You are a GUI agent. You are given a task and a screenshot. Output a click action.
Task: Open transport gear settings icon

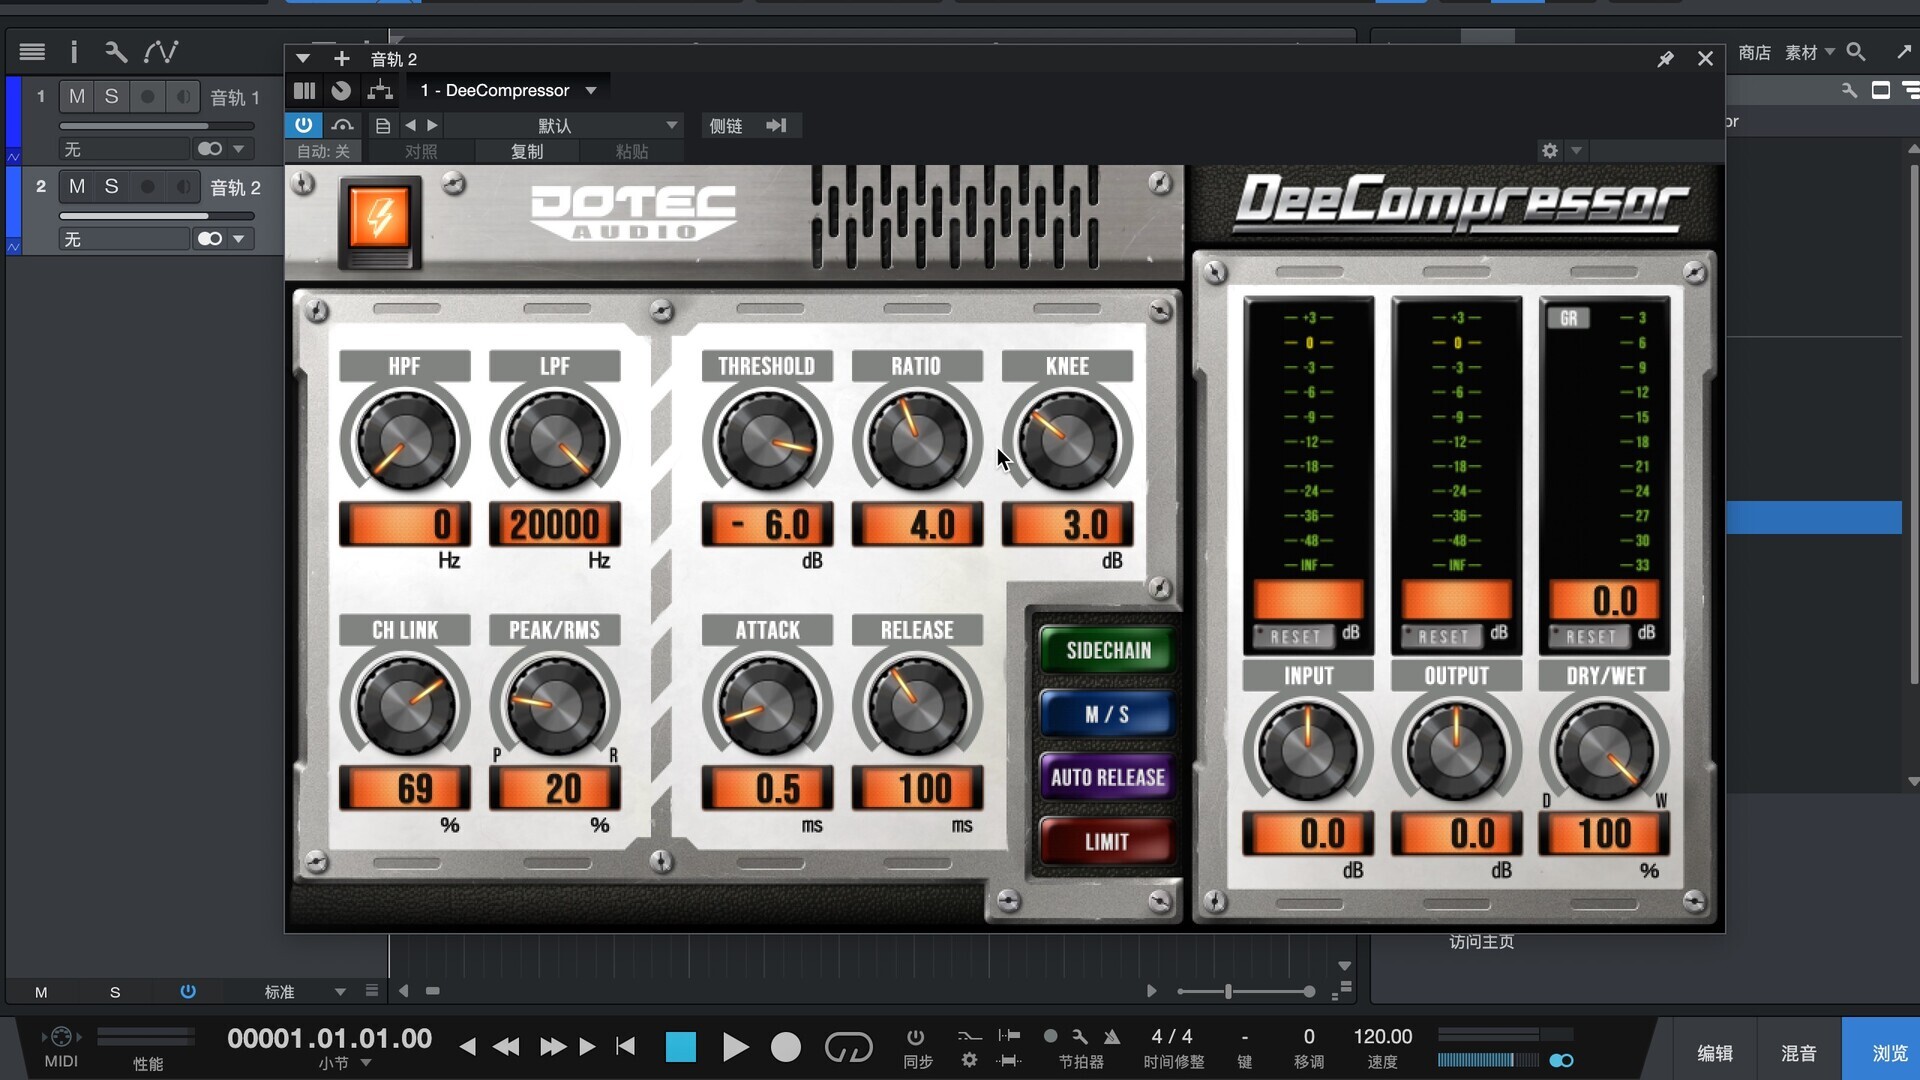(x=969, y=1060)
